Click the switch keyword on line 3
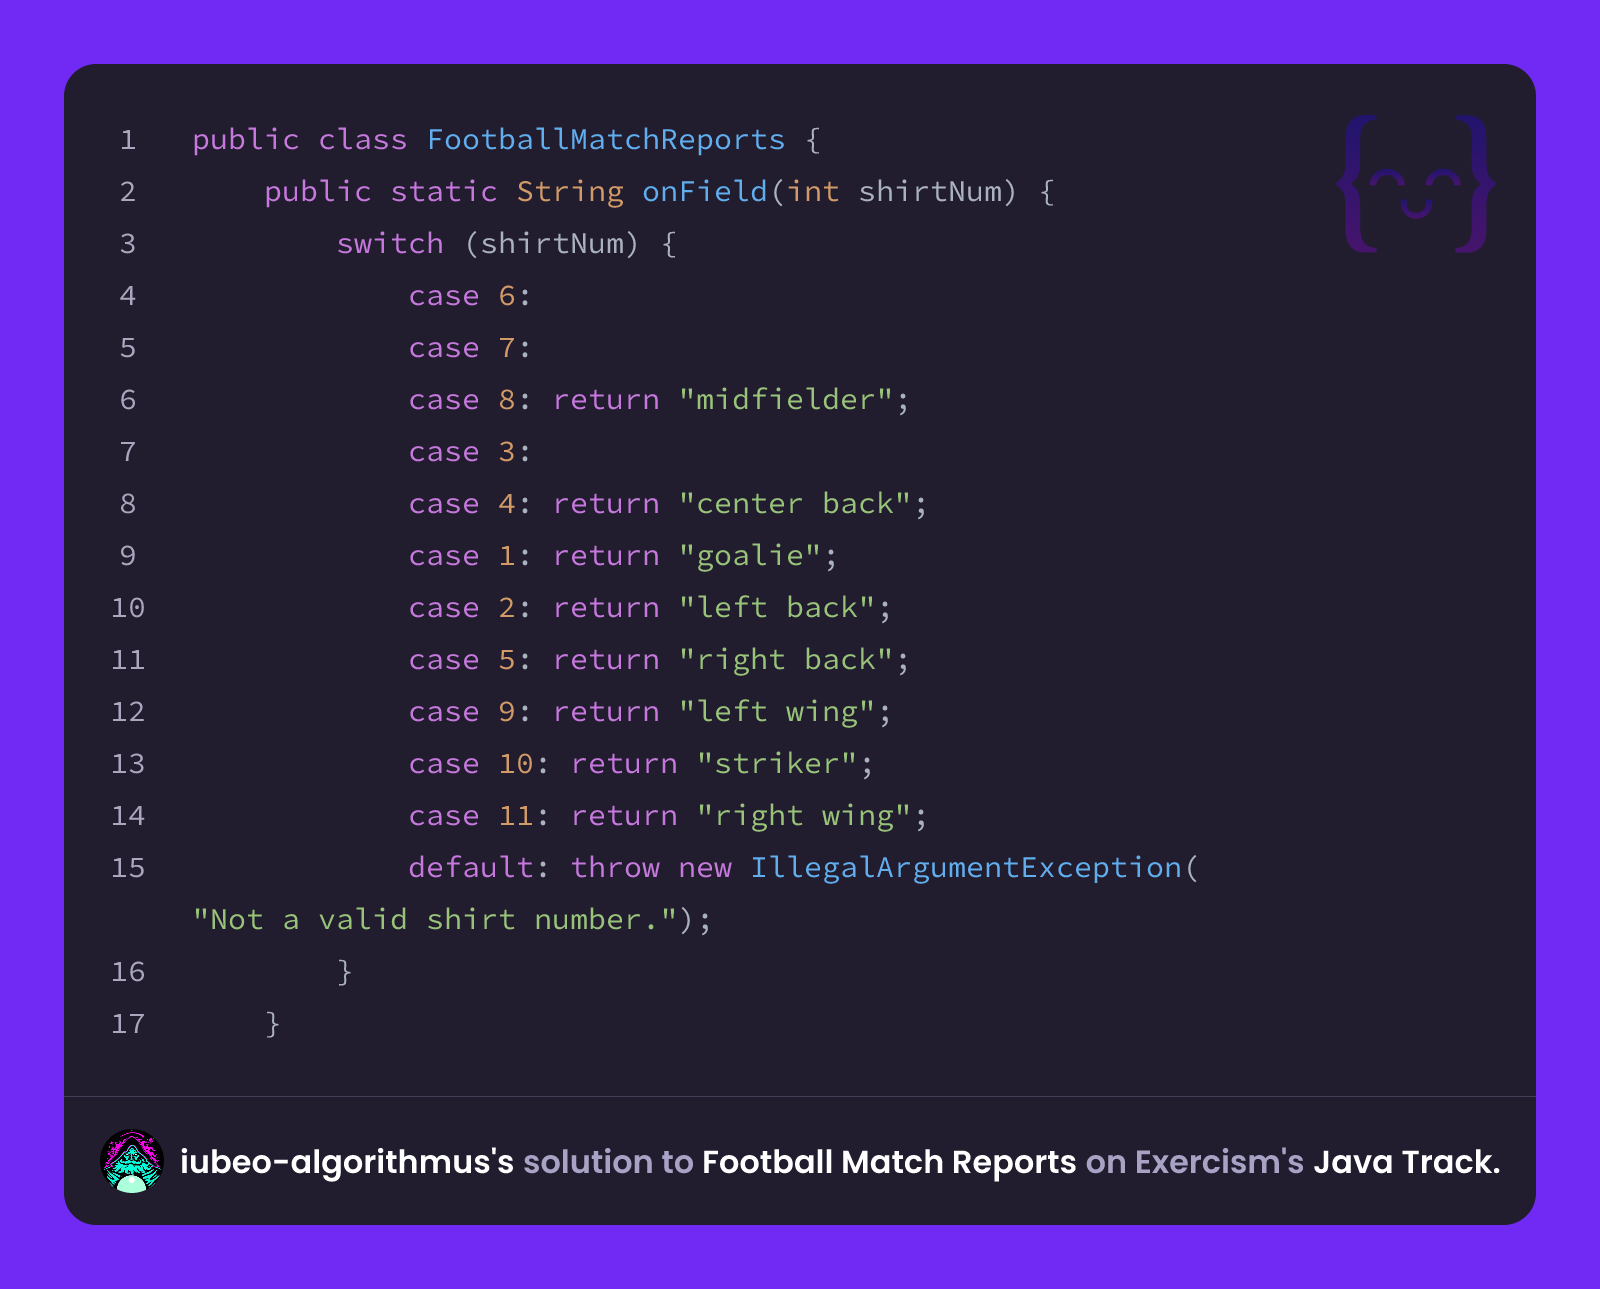The image size is (1600, 1289). click(x=390, y=244)
